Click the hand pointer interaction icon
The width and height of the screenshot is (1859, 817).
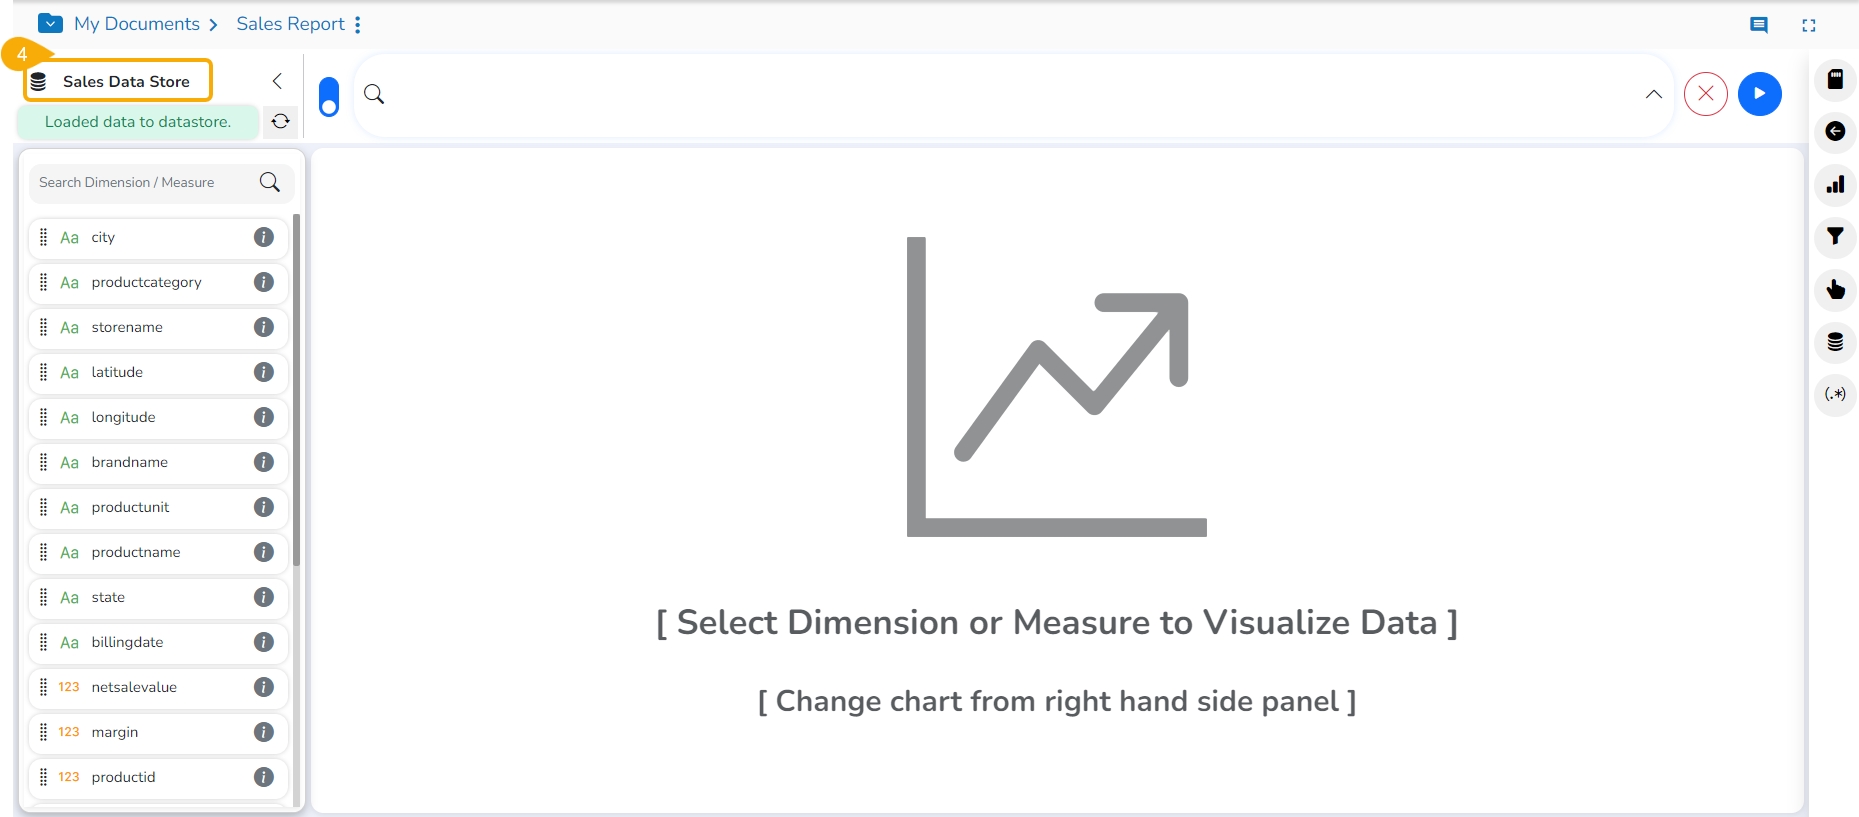(x=1835, y=290)
